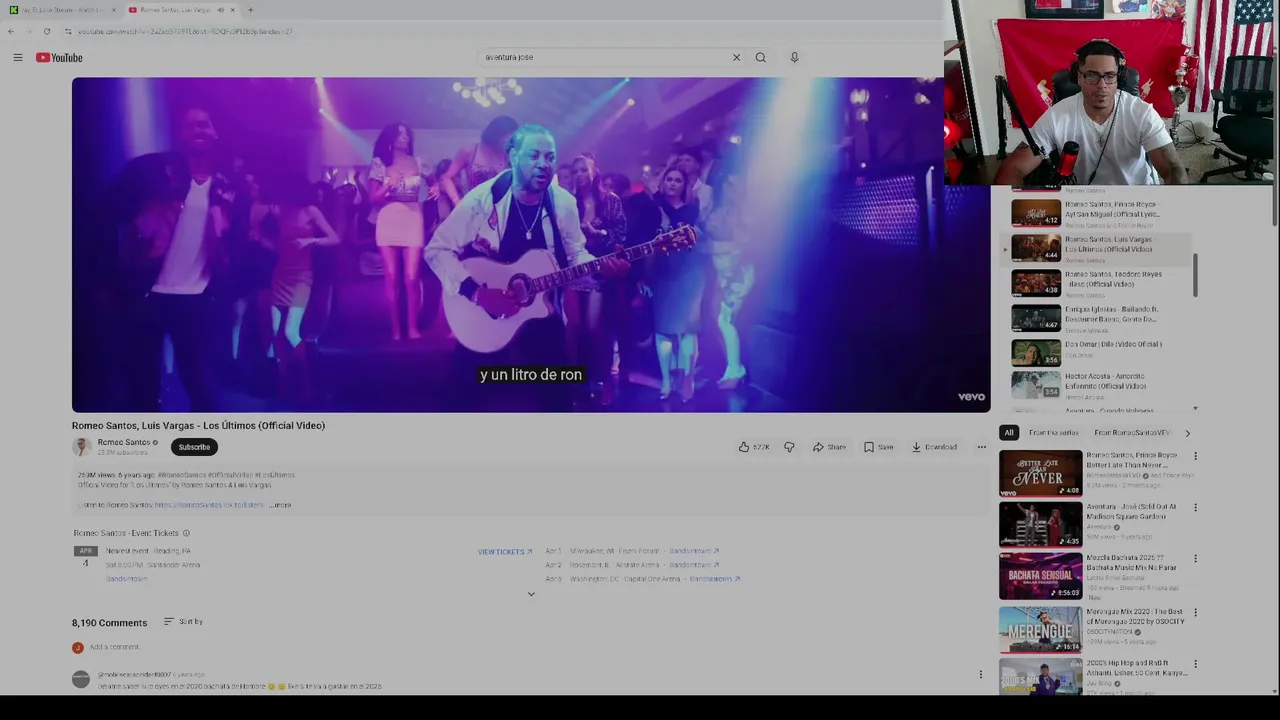The height and width of the screenshot is (720, 1280).
Task: Select the From RomeoSantosVEVO filter chip
Action: coord(1132,433)
